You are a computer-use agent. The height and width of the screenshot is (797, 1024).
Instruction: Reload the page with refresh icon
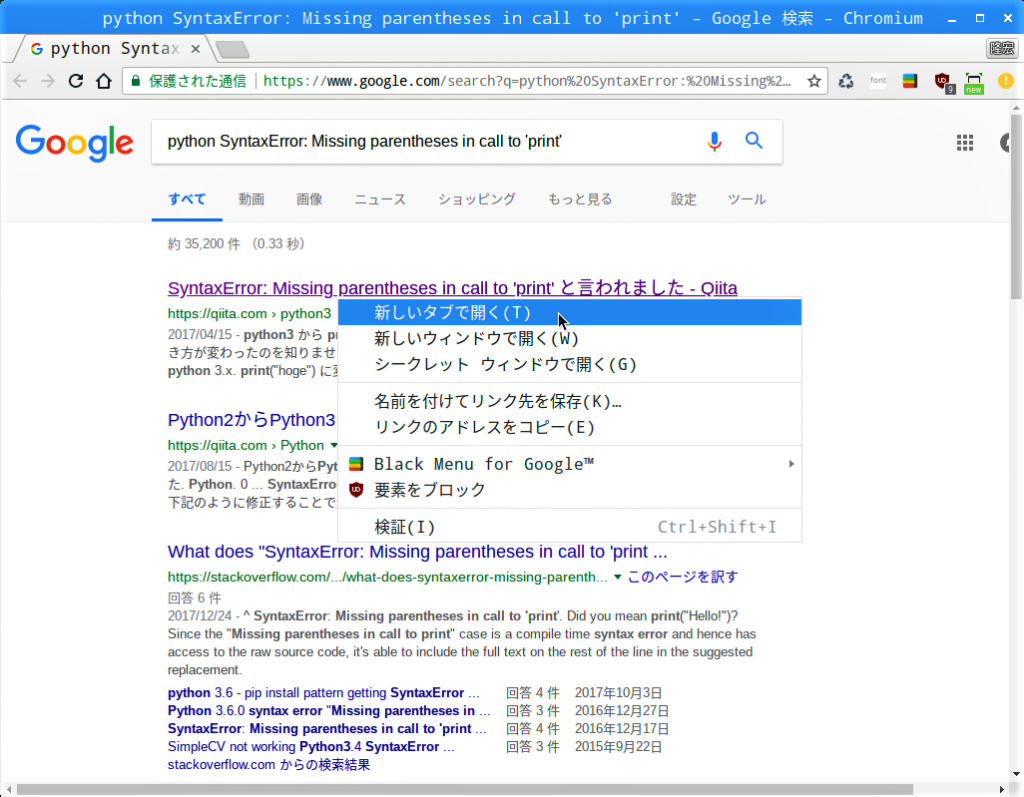click(x=76, y=81)
